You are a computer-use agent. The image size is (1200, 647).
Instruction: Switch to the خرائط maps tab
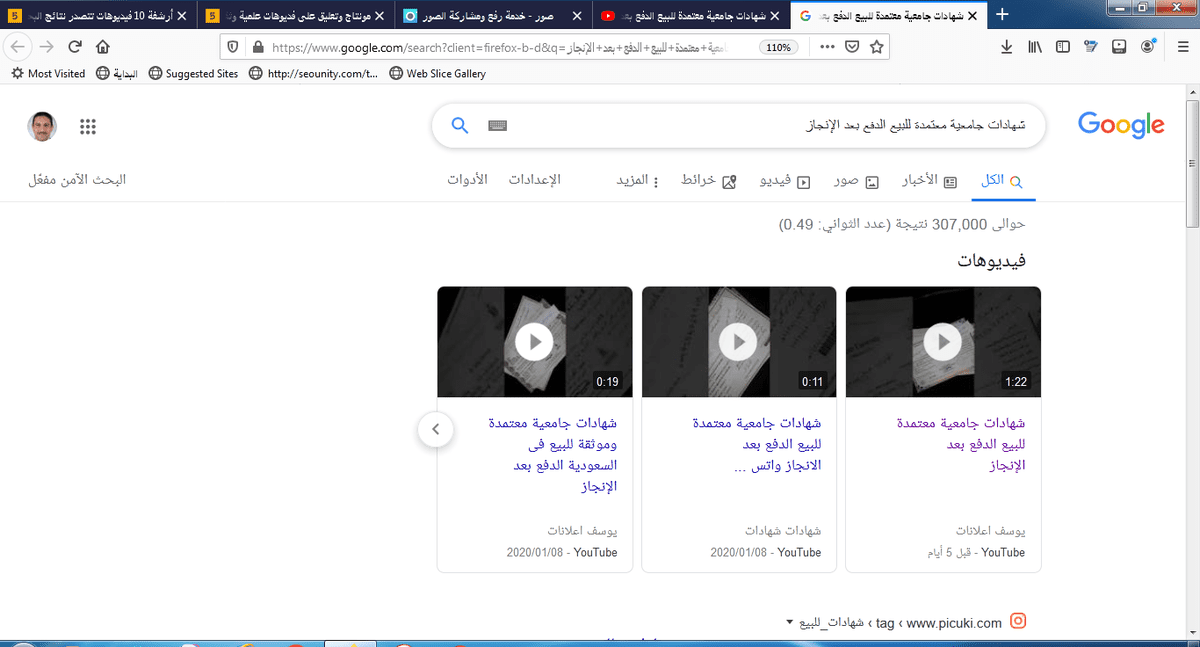[711, 180]
